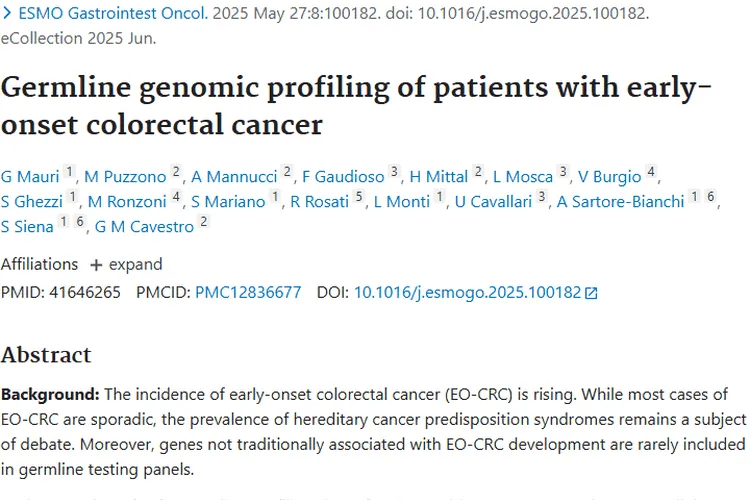
Task: Open the external DOI link icon
Action: coord(591,294)
